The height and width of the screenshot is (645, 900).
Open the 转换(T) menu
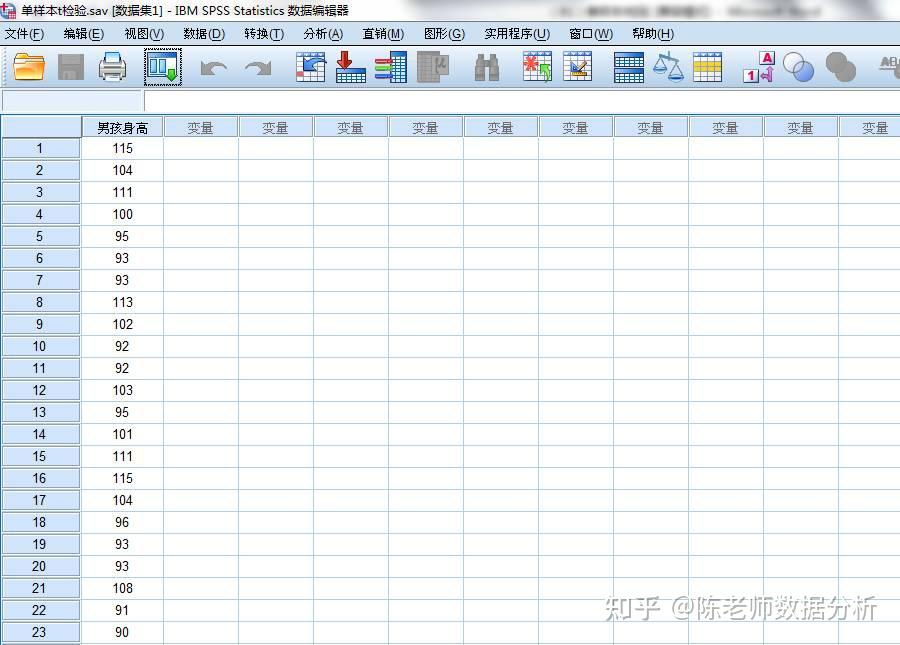[x=263, y=33]
